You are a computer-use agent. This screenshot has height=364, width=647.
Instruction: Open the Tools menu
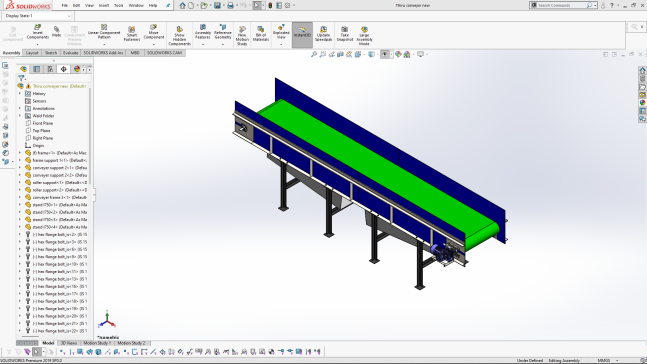(x=118, y=5)
